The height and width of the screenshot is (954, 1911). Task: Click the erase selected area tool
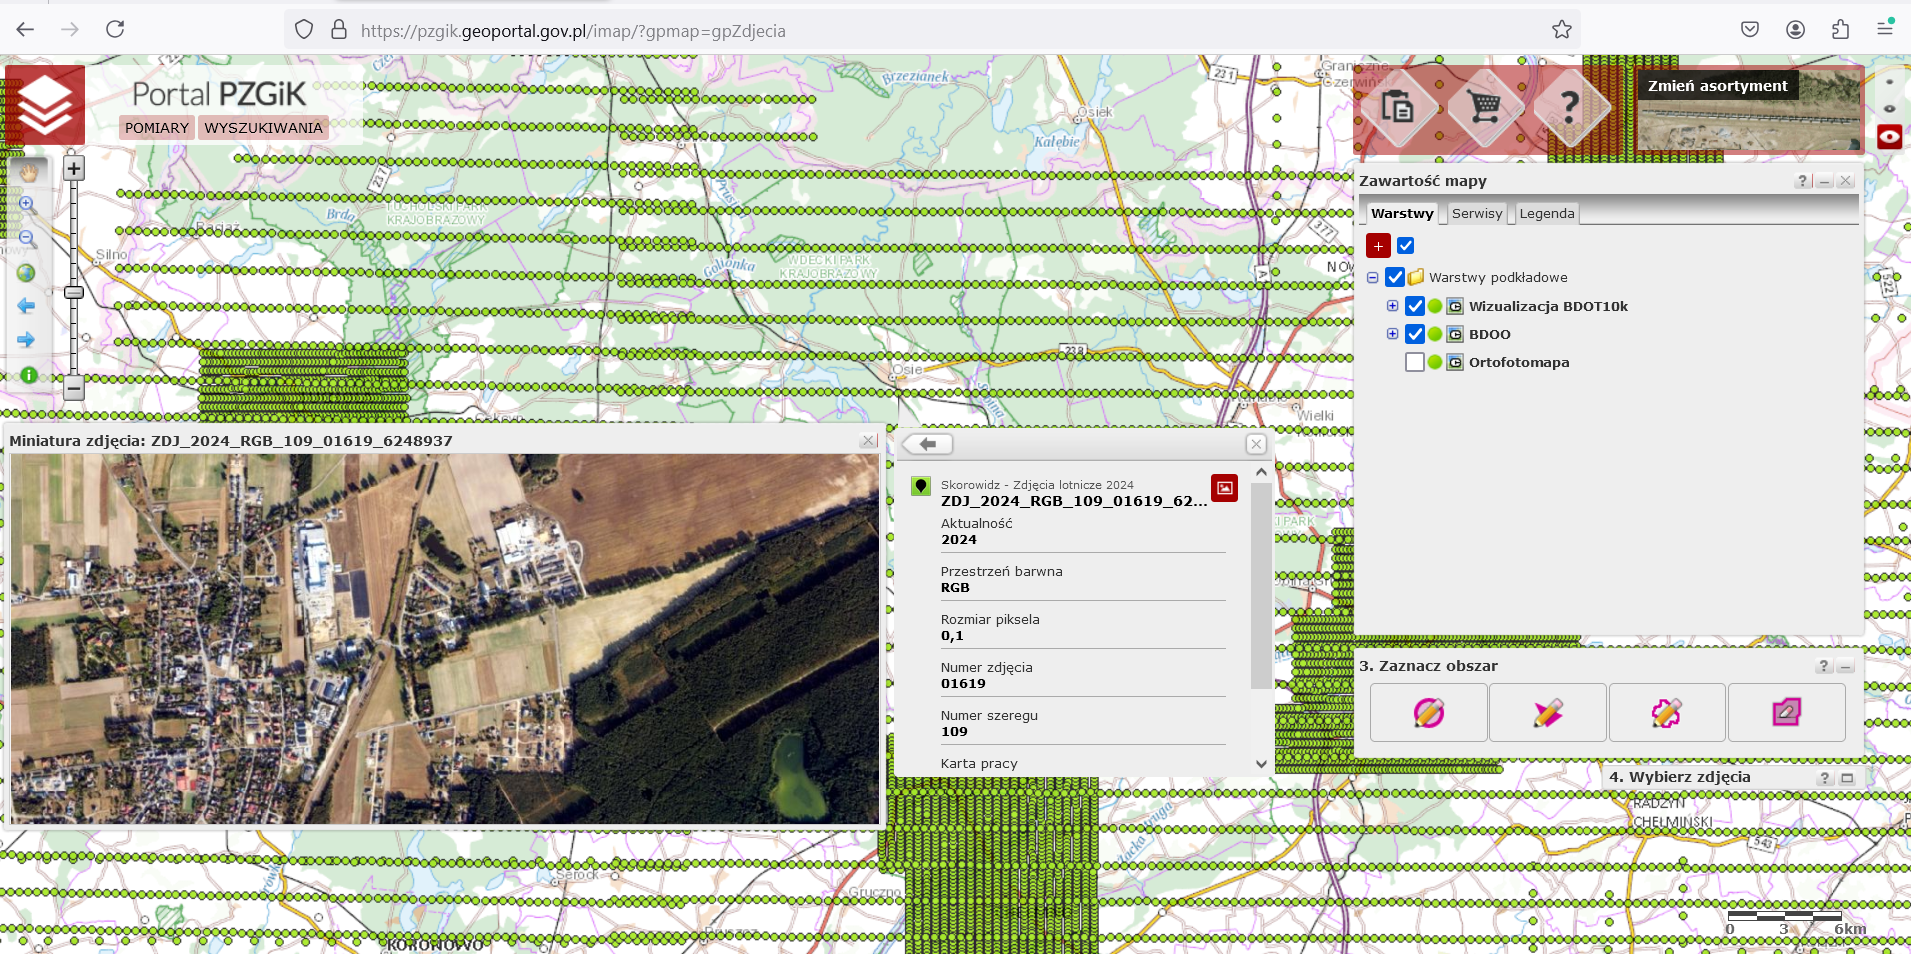pyautogui.click(x=1786, y=713)
